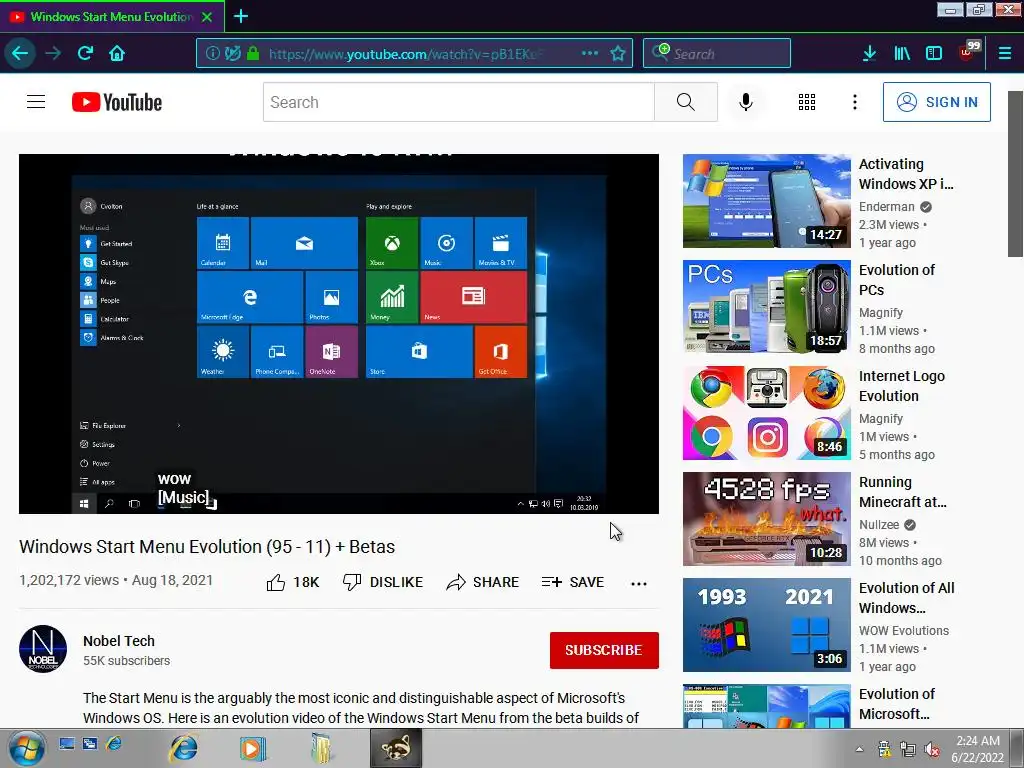The image size is (1024, 768).
Task: Open the Evolution of PCs video title
Action: coord(896,280)
